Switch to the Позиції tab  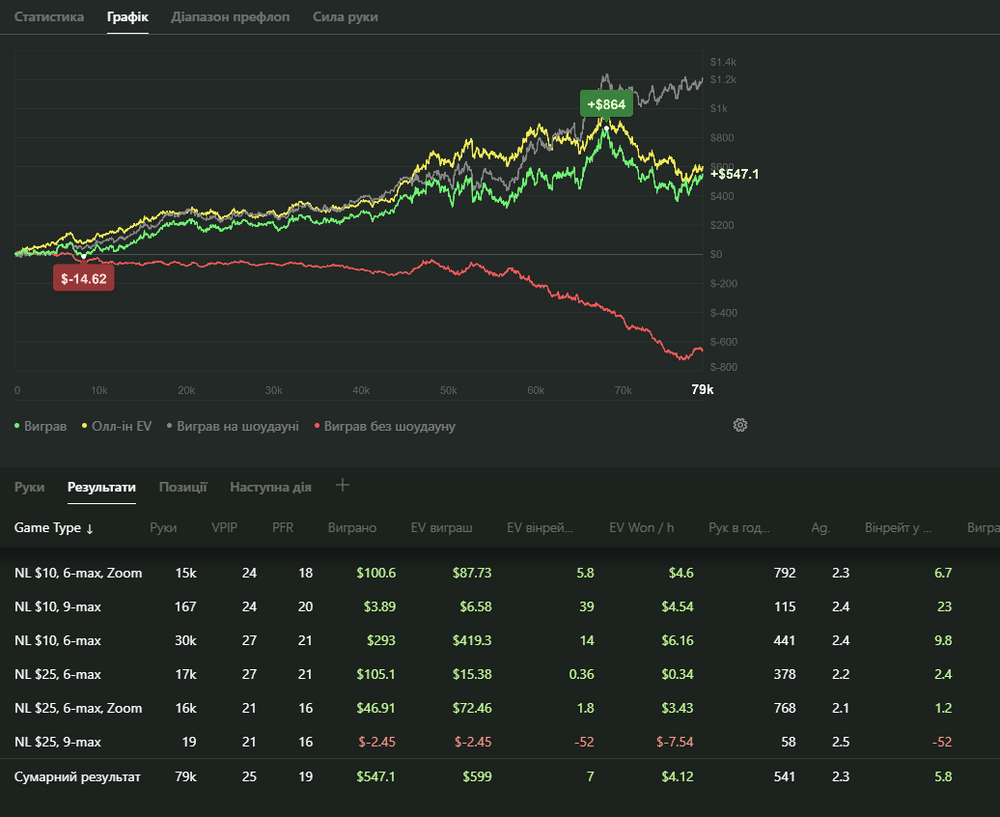[x=183, y=487]
